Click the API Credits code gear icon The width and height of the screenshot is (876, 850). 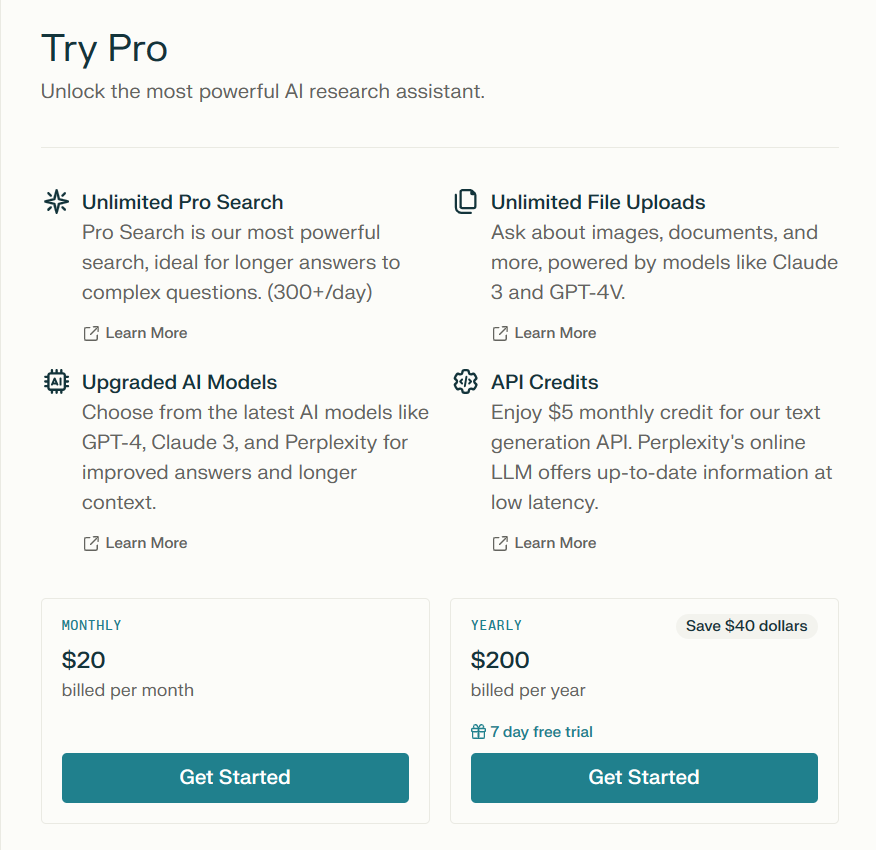466,382
